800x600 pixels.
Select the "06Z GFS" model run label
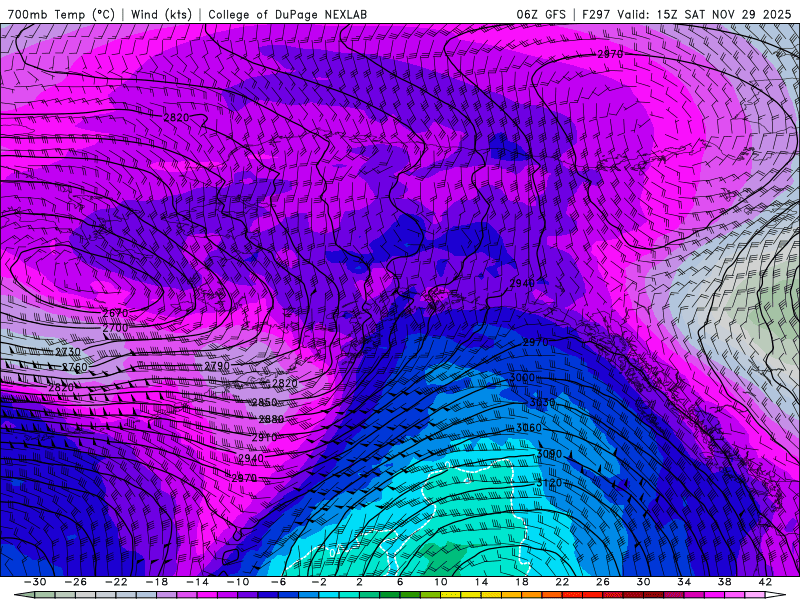pyautogui.click(x=541, y=14)
